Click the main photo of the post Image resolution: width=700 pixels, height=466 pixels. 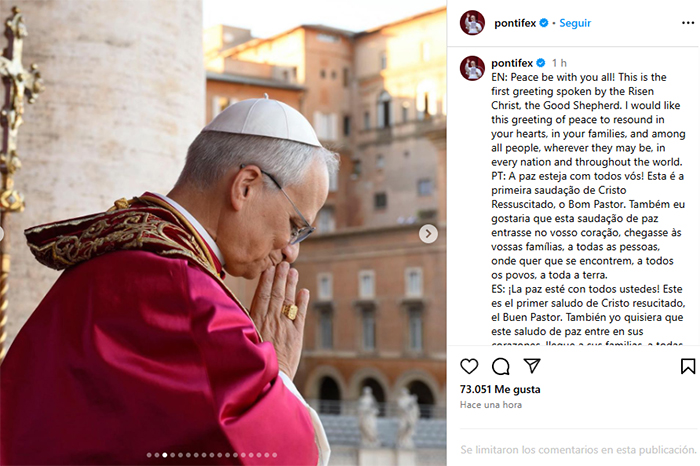point(223,233)
